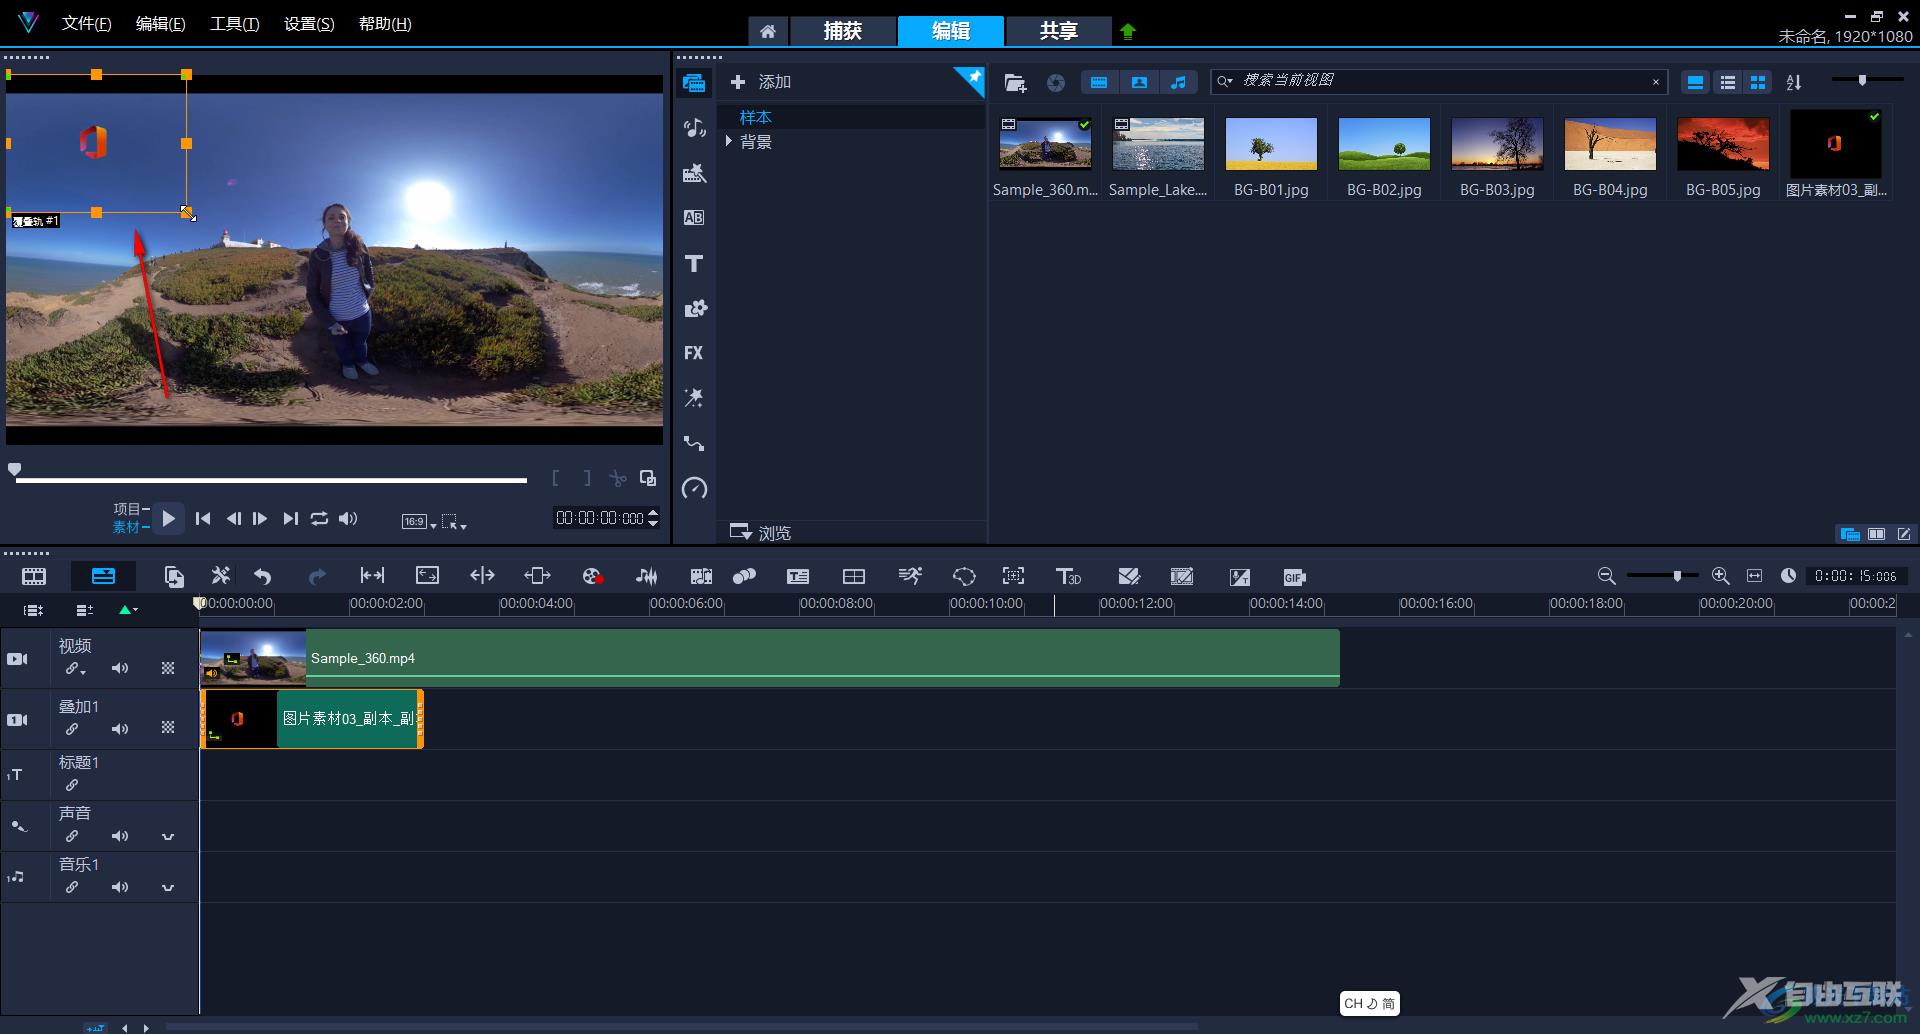Open the 3D Title Editor tool
The height and width of the screenshot is (1034, 1920).
pos(1068,576)
